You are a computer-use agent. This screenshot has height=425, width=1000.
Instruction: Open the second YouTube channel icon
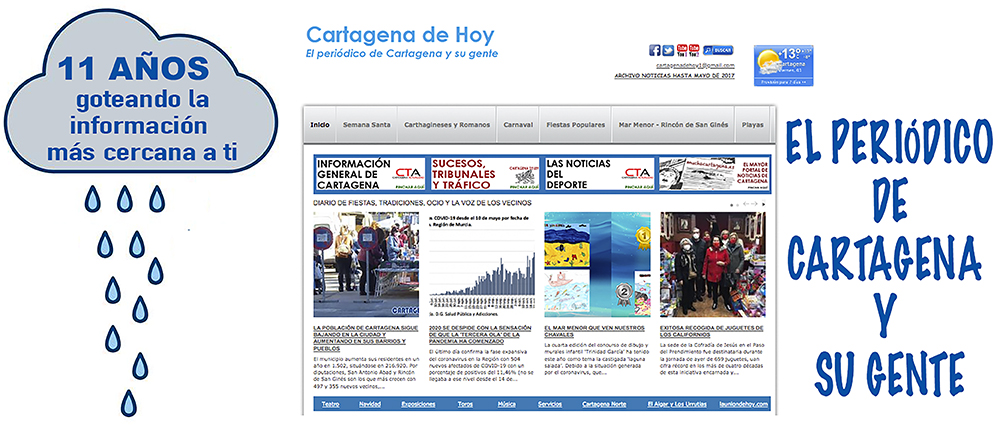[694, 50]
